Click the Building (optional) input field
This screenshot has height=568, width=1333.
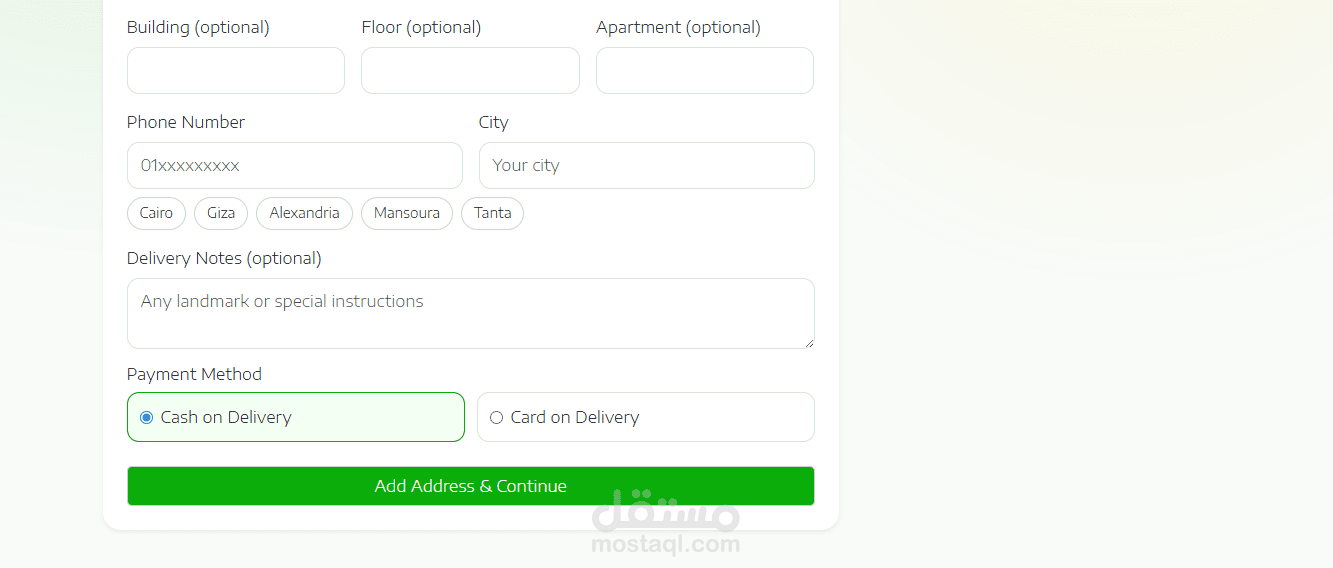(x=235, y=71)
